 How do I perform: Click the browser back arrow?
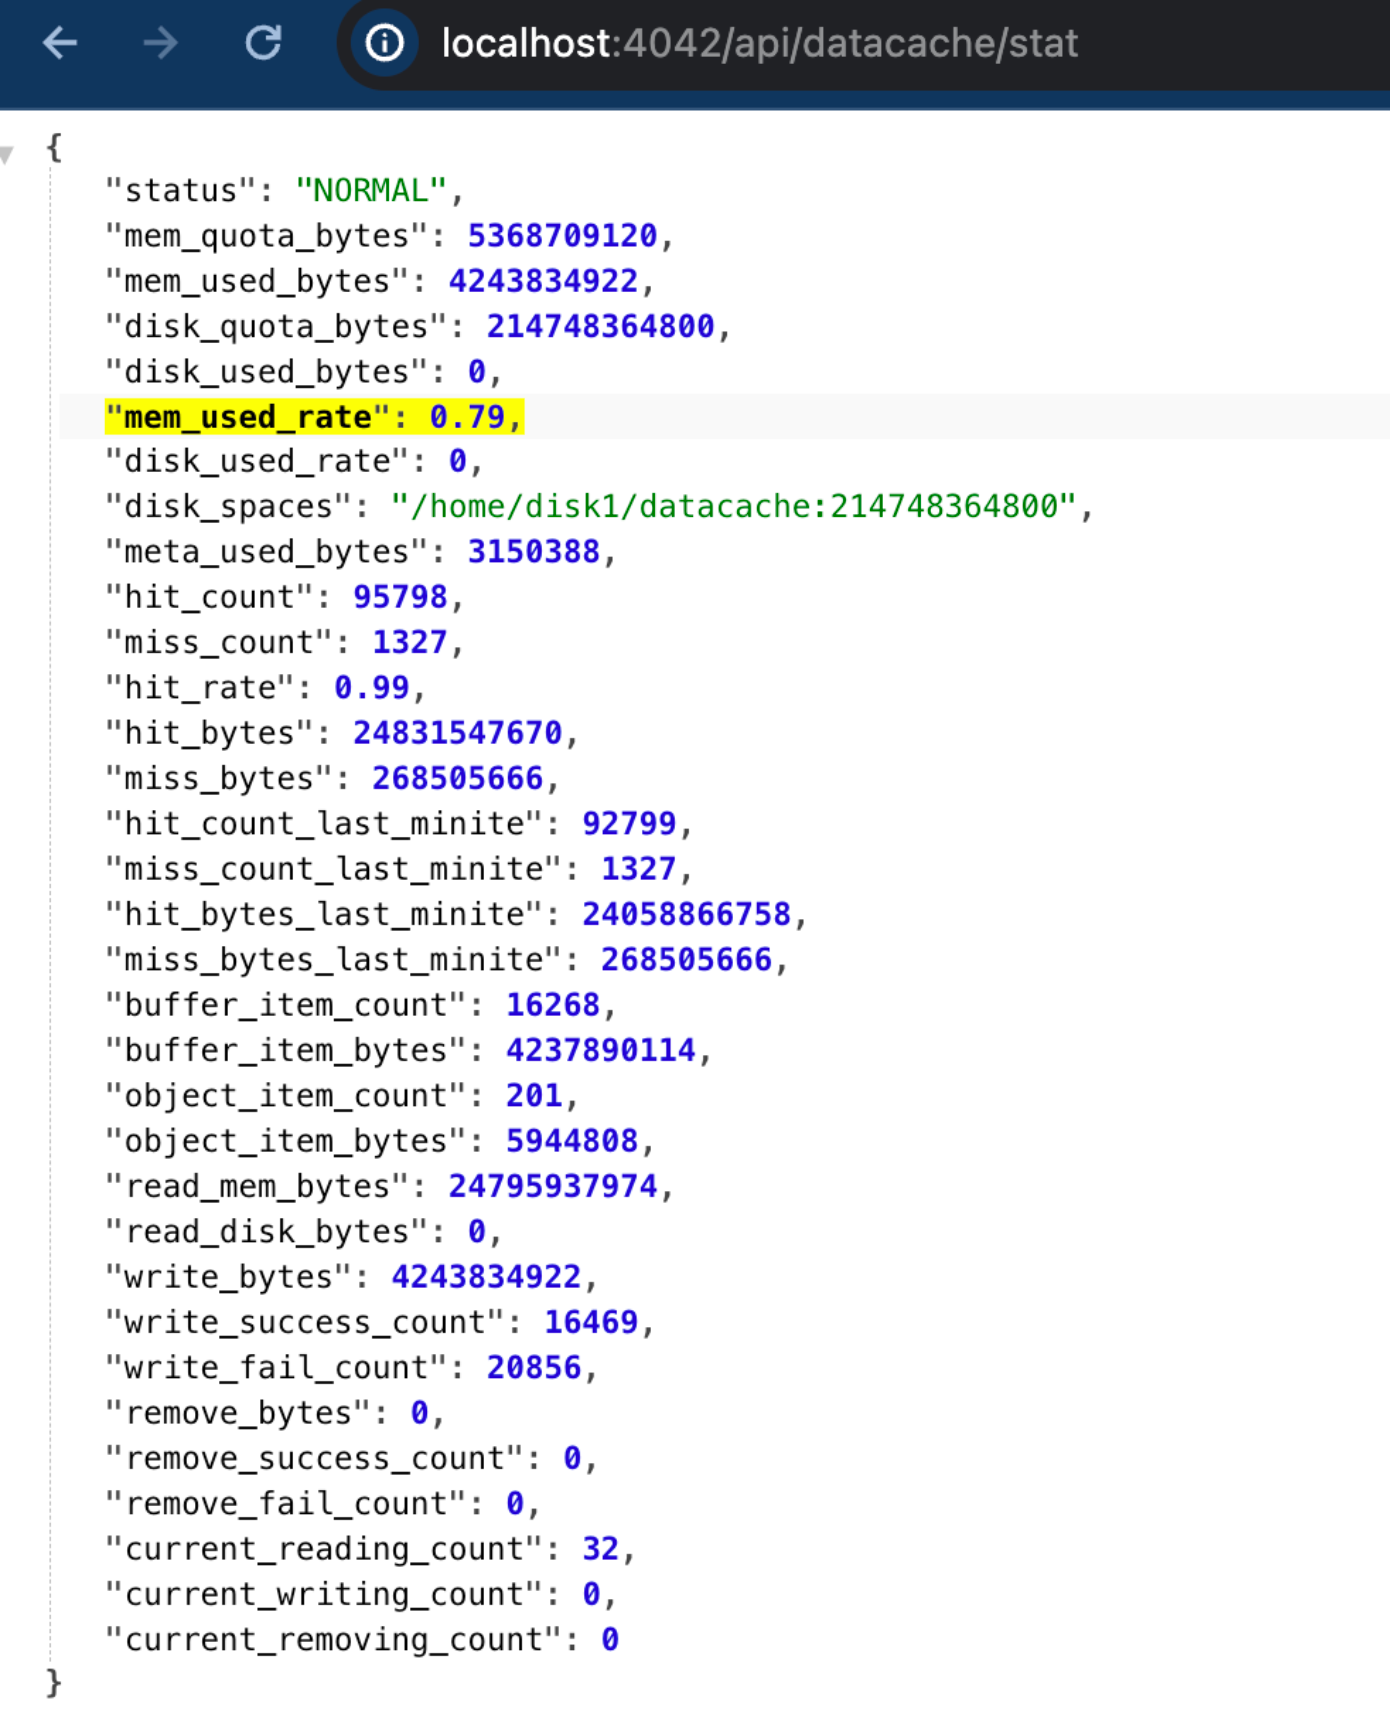(60, 43)
